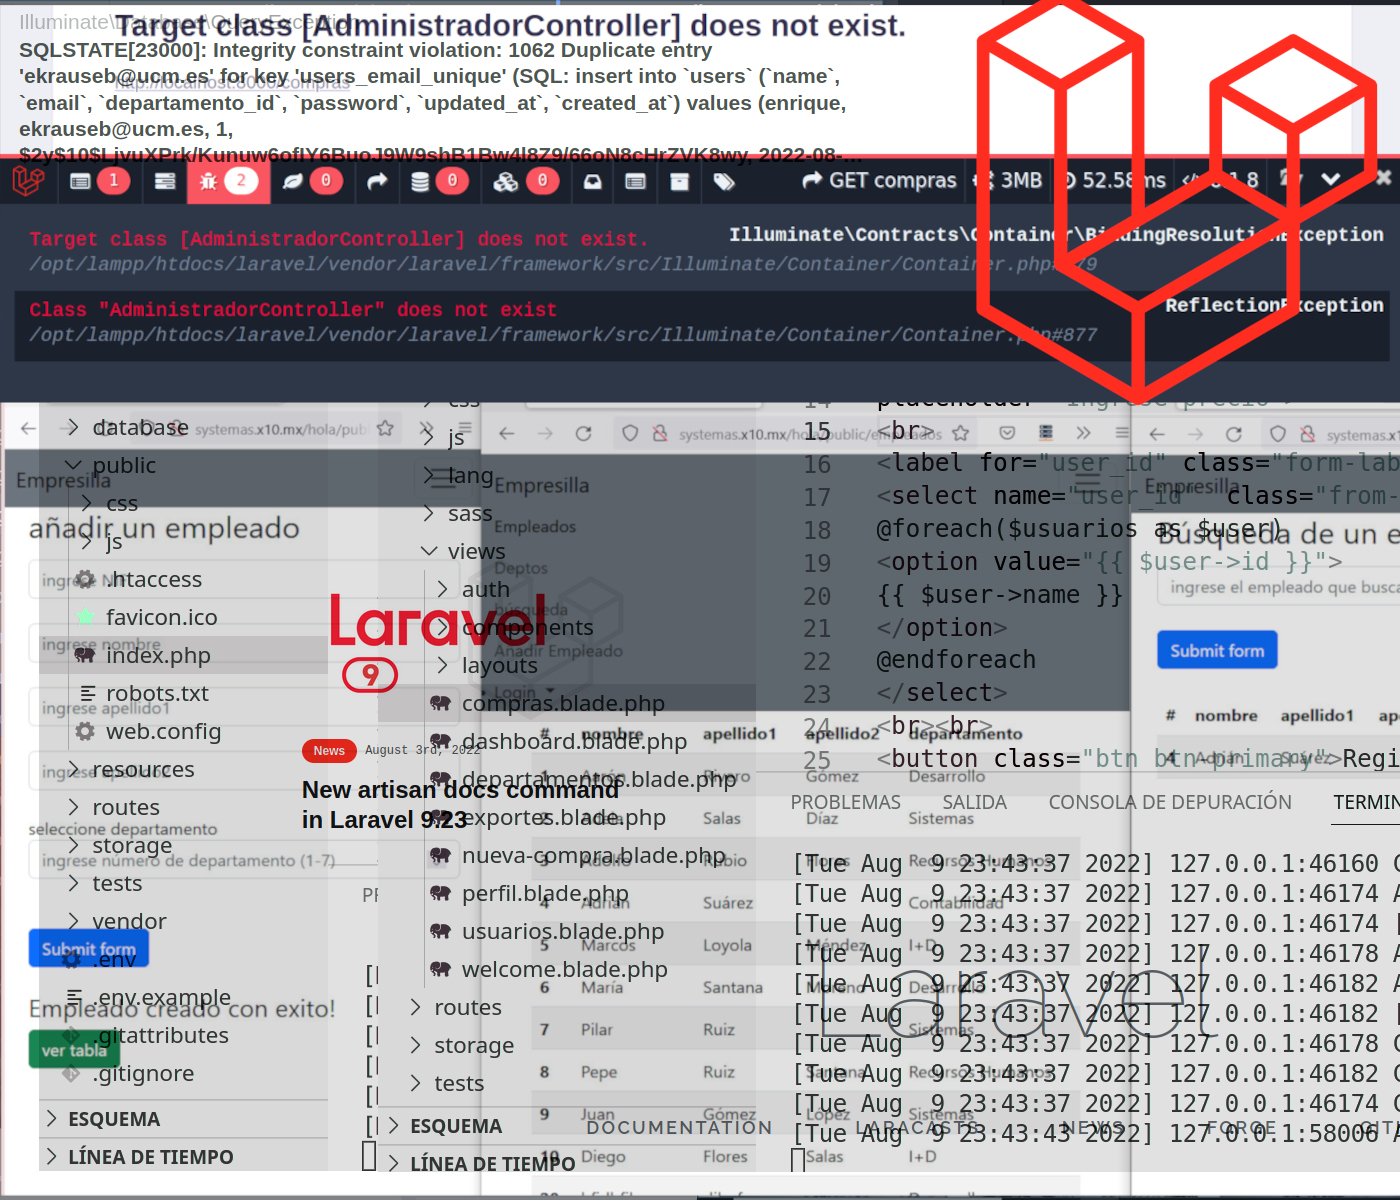Open the file usuarios.blade.php

563,931
